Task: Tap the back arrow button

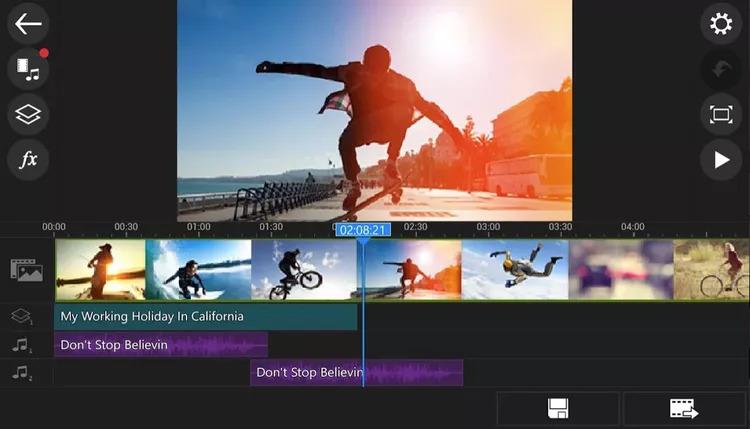Action: (x=28, y=23)
